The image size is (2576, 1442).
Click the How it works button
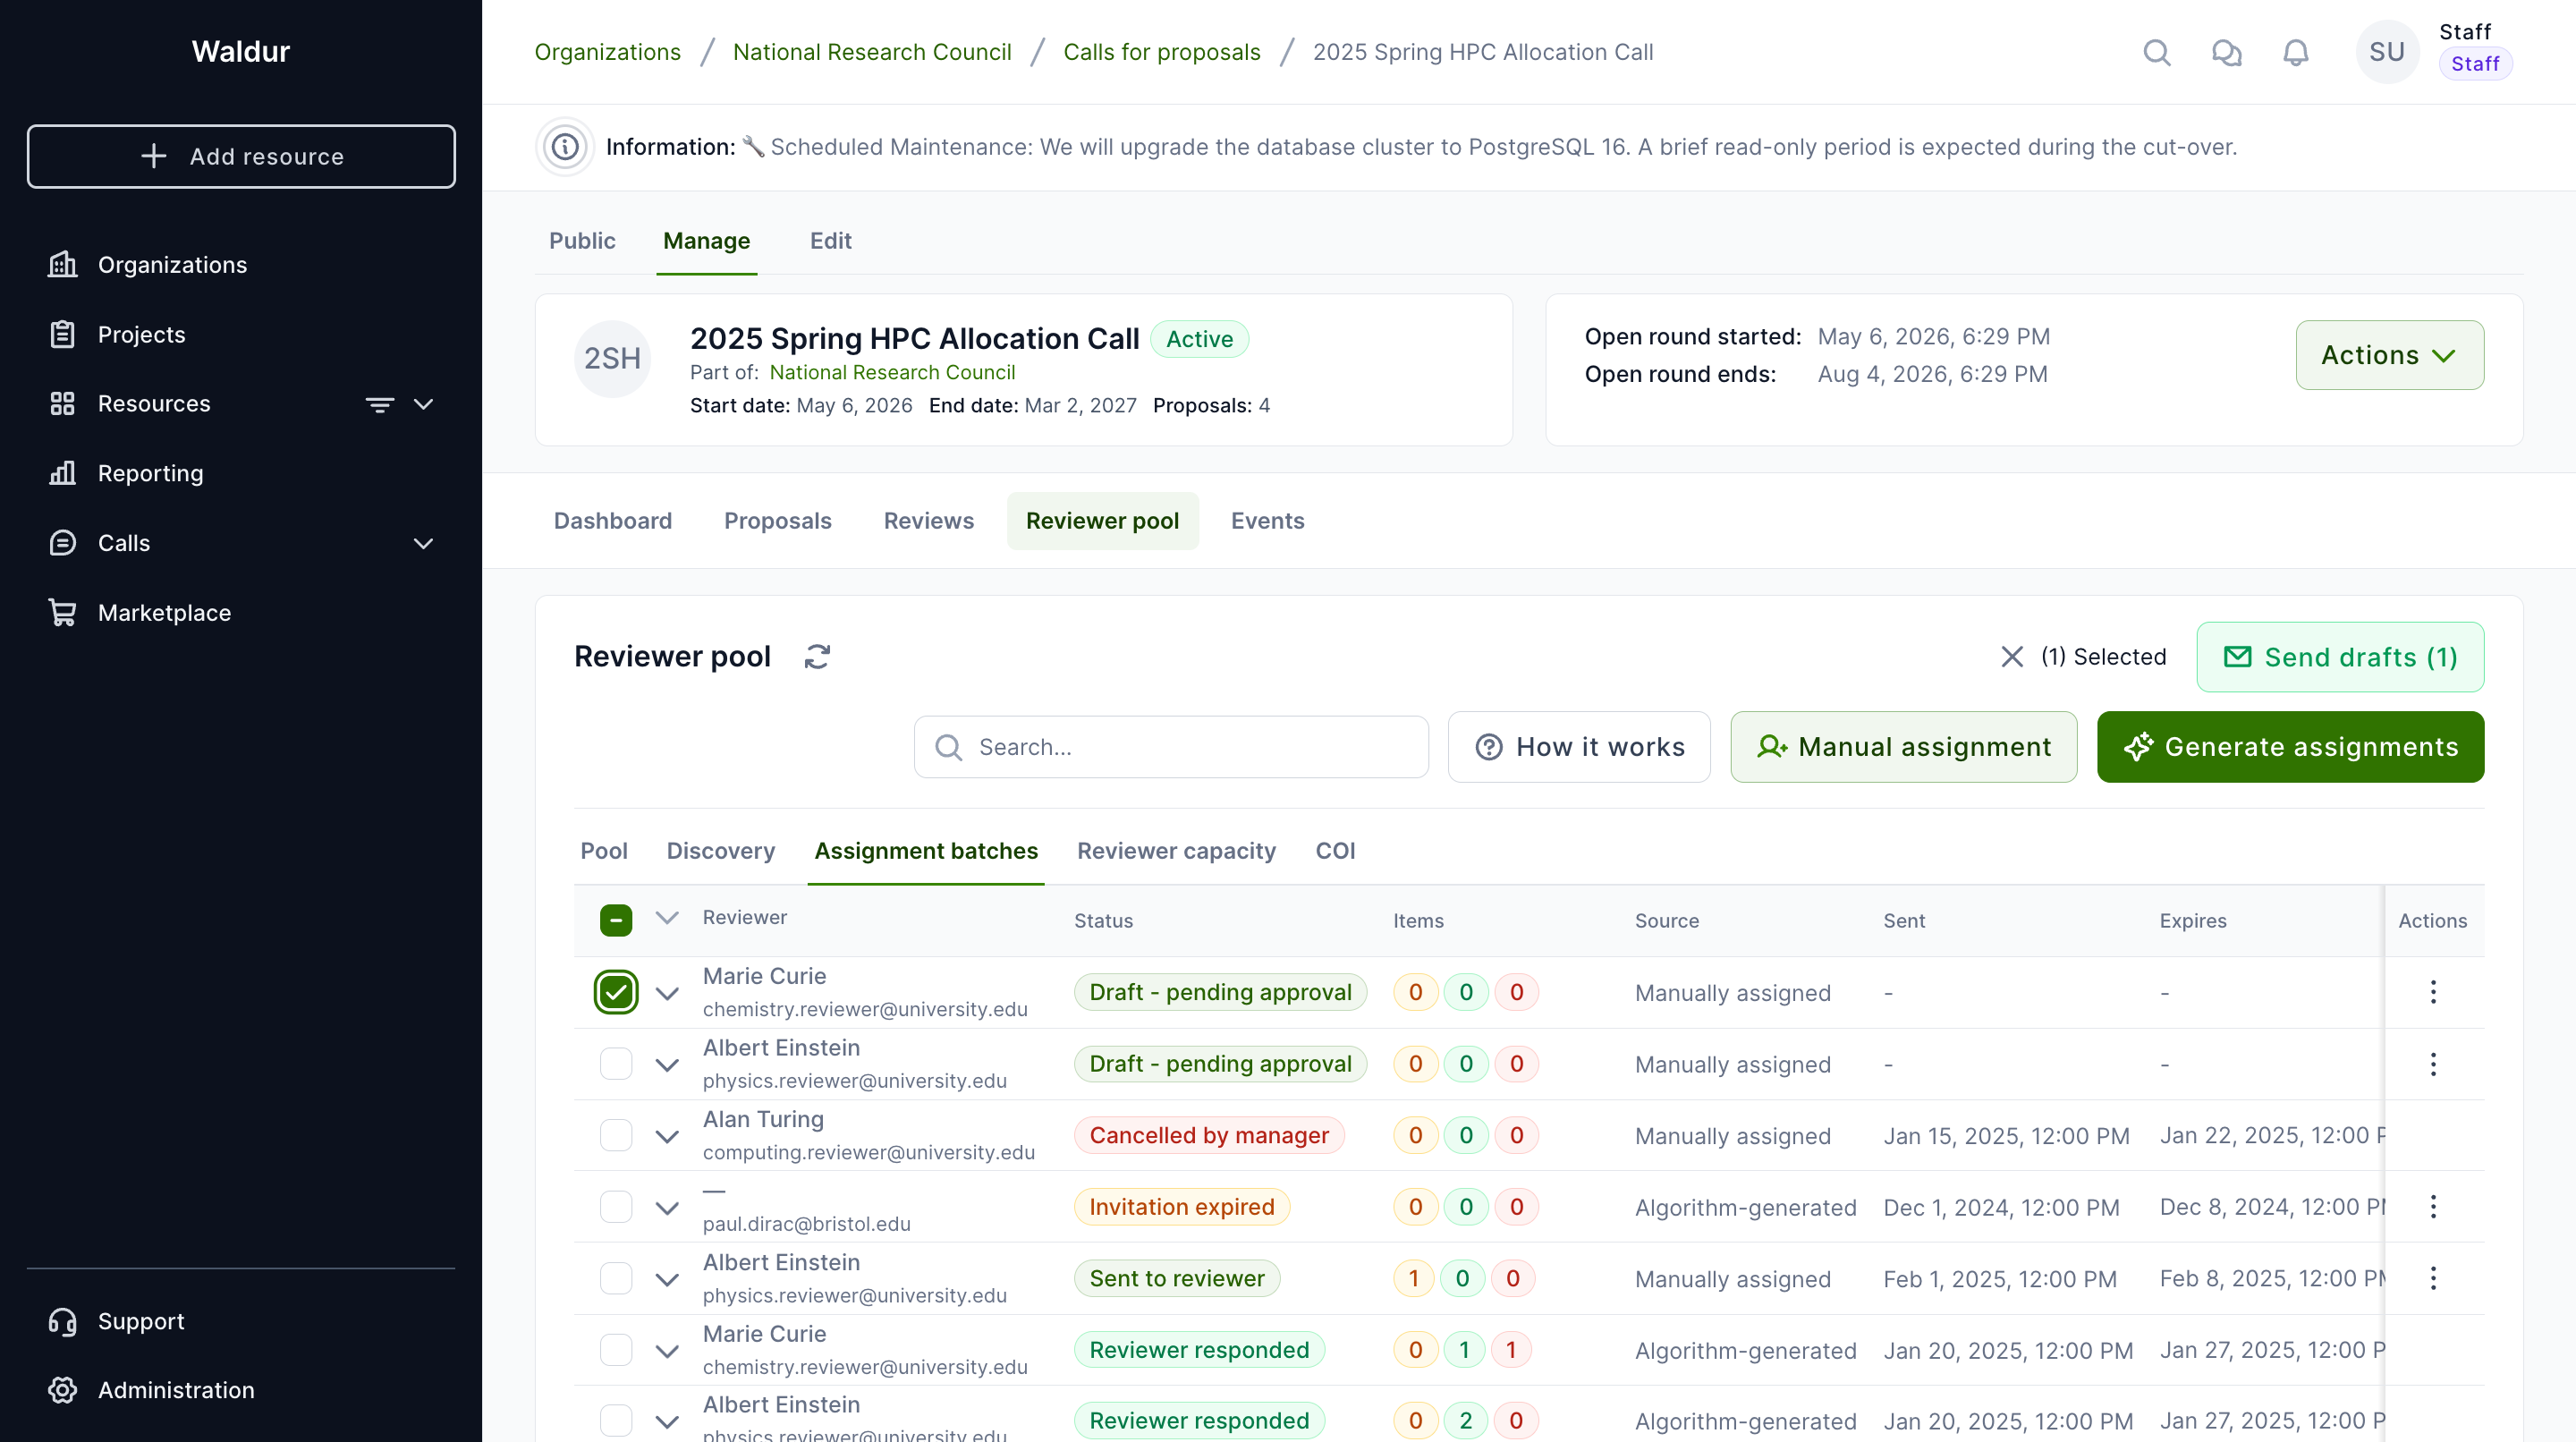click(x=1579, y=747)
